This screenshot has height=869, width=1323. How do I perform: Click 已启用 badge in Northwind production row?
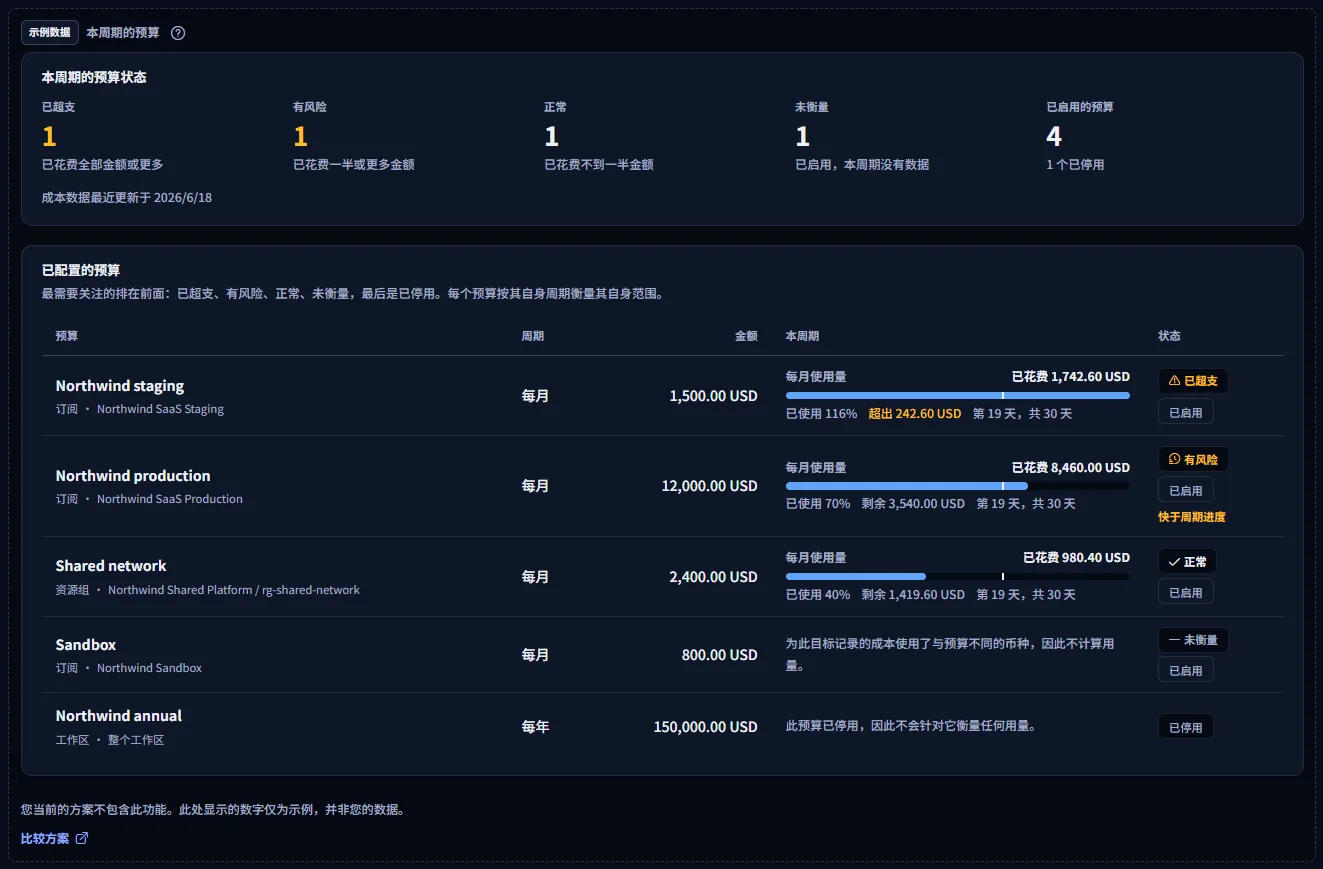[1185, 491]
